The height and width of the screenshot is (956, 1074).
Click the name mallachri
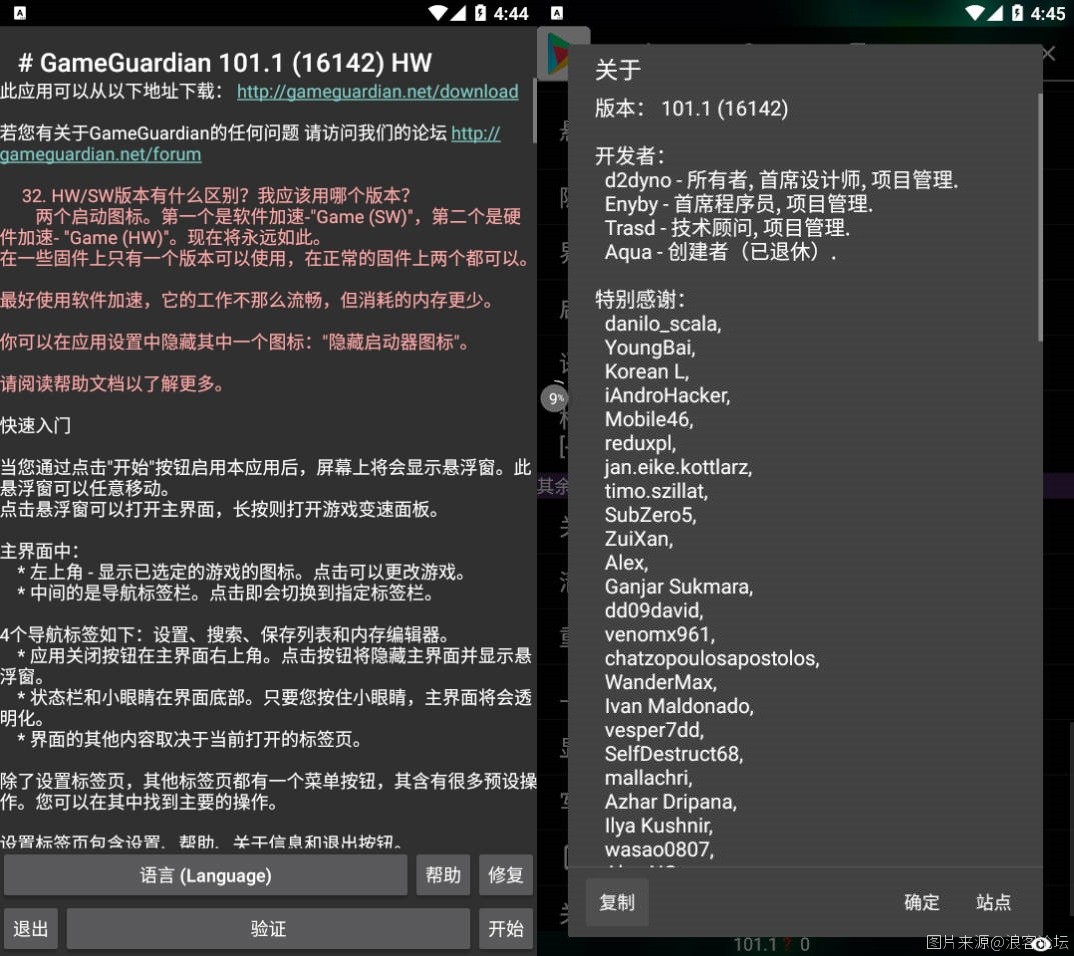click(x=648, y=778)
